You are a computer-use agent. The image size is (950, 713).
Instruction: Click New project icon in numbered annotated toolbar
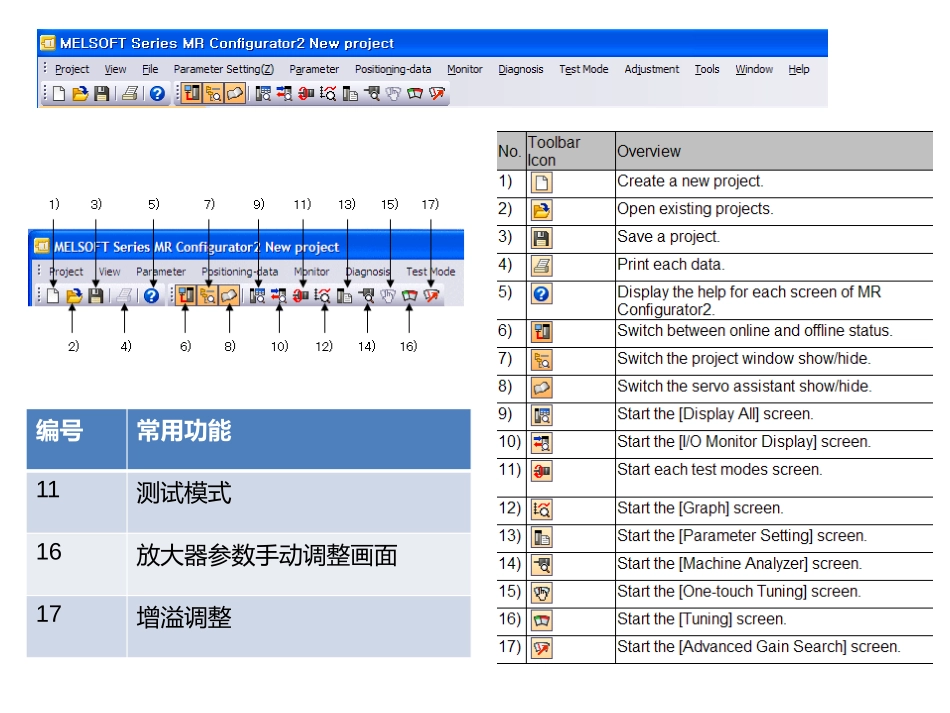[x=53, y=296]
